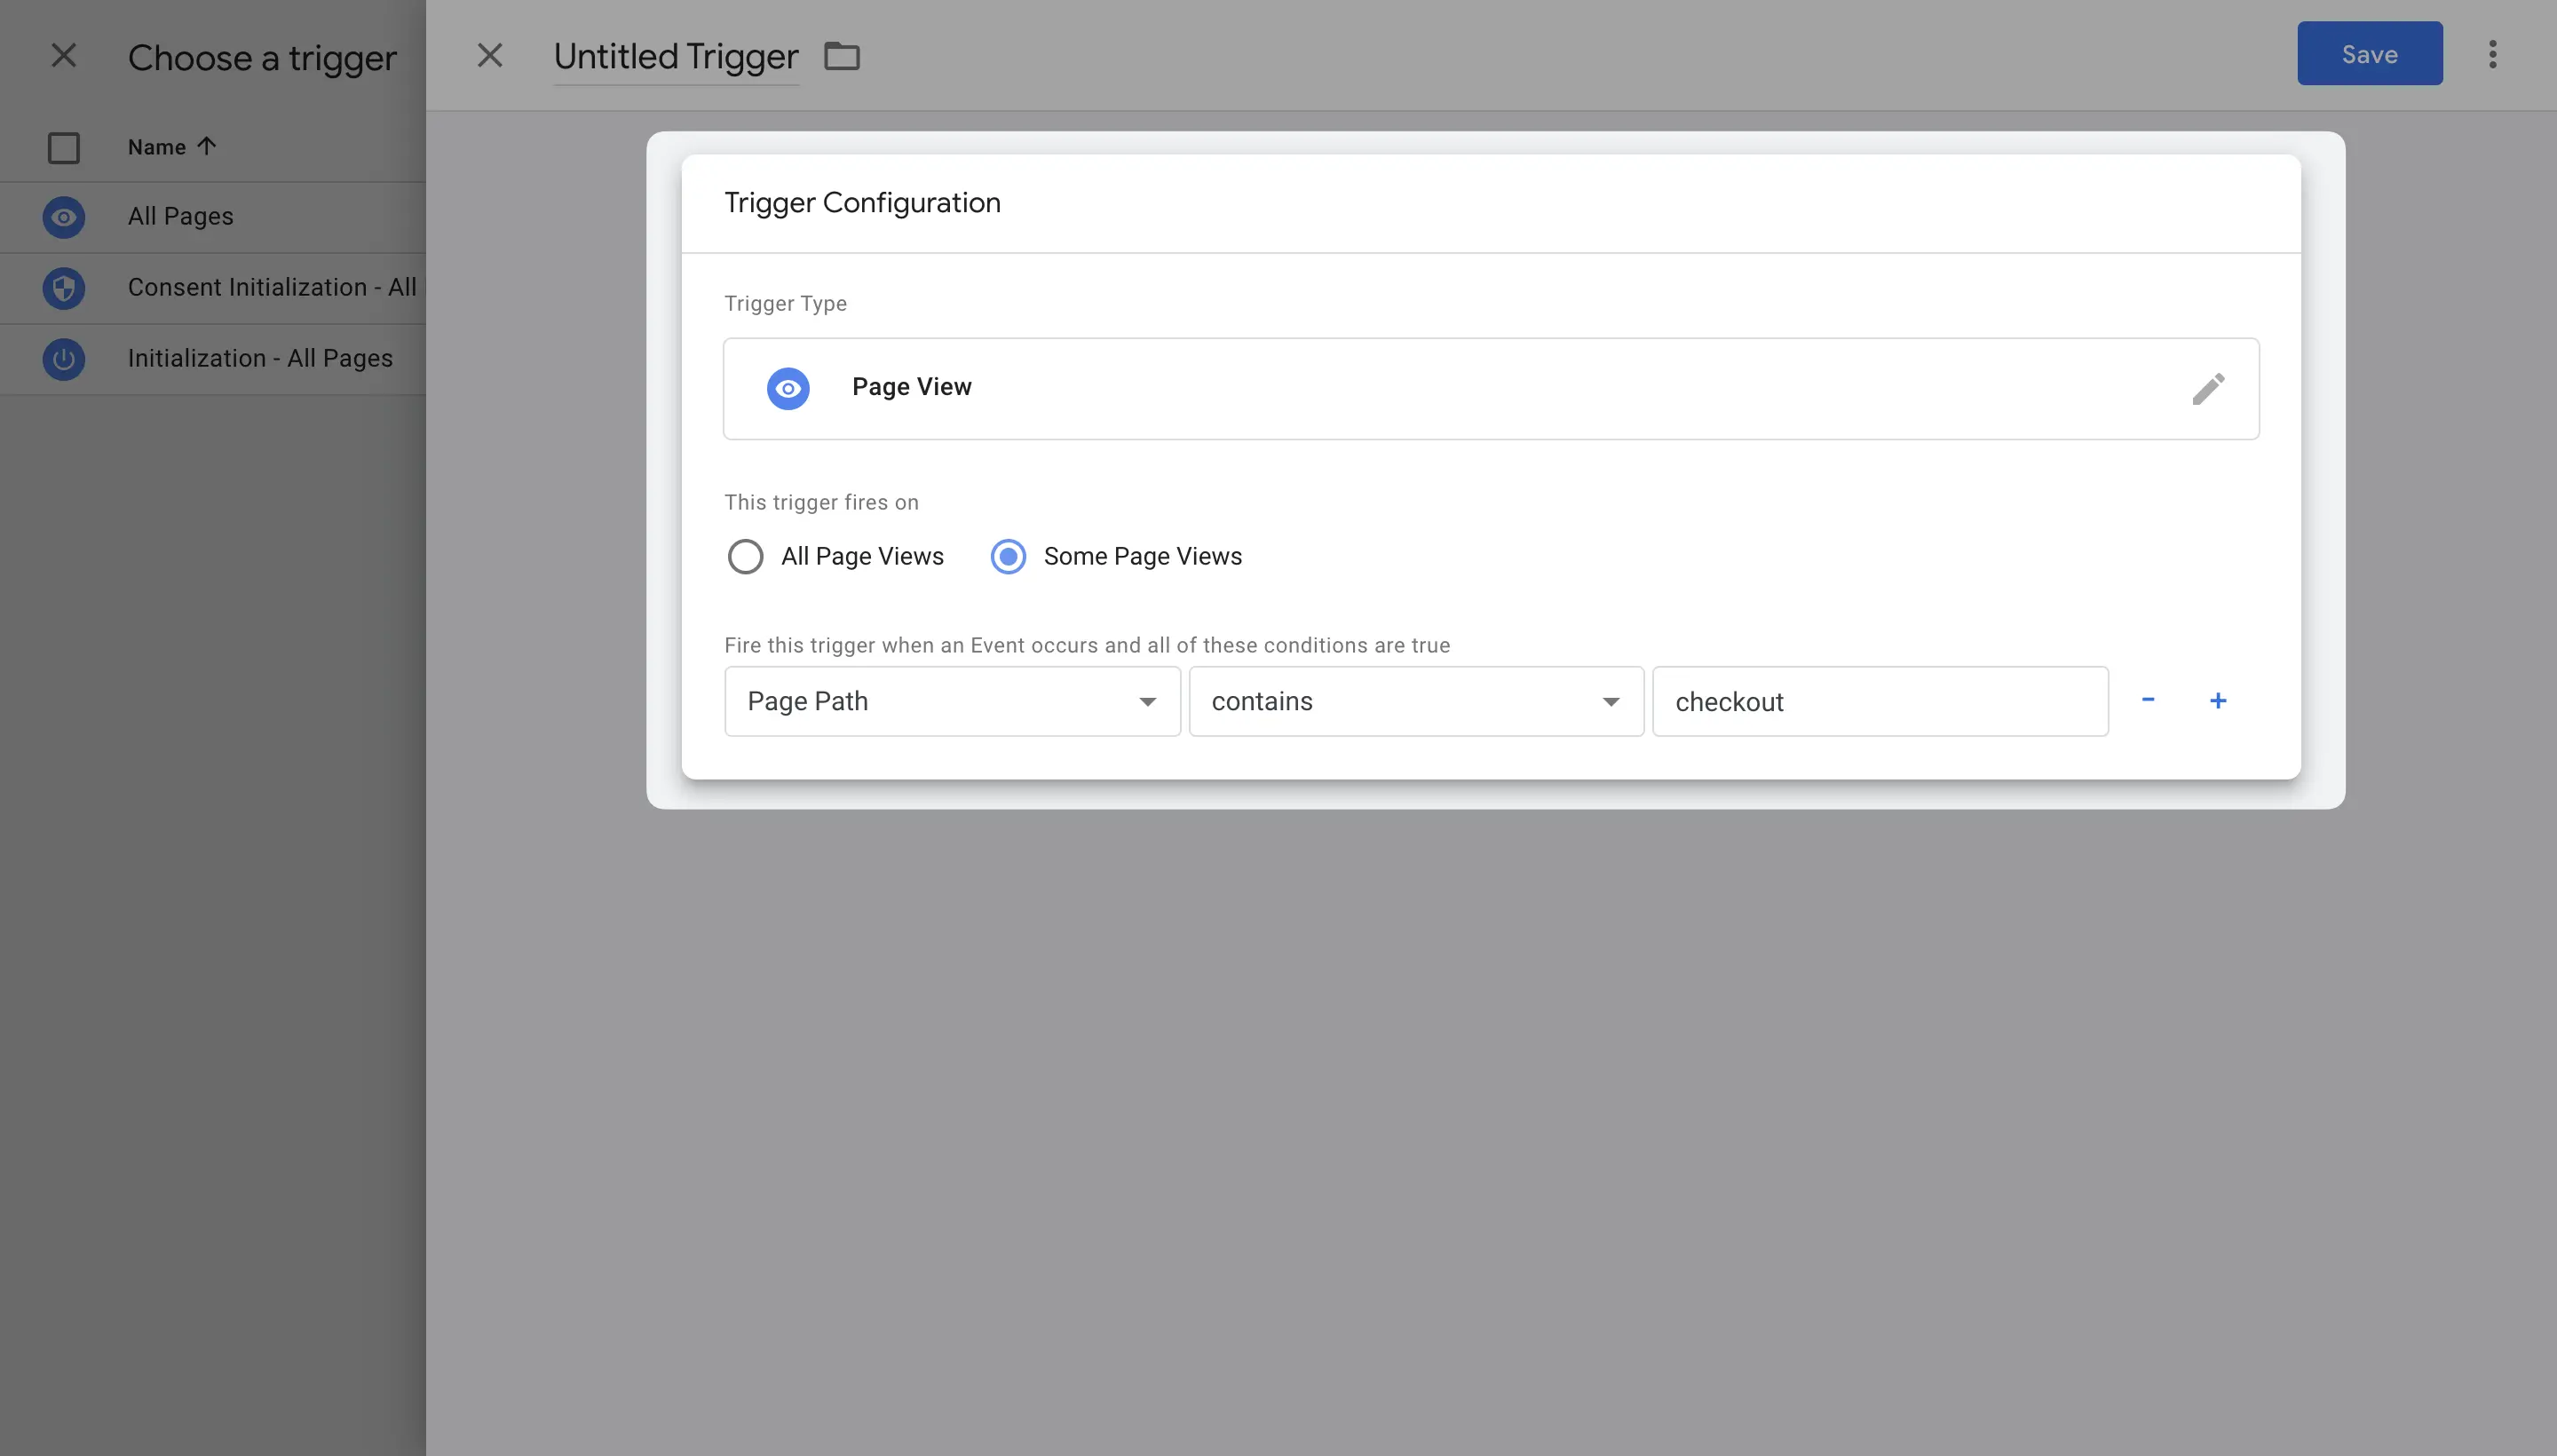Toggle the select-all checkbox by Name

(64, 148)
